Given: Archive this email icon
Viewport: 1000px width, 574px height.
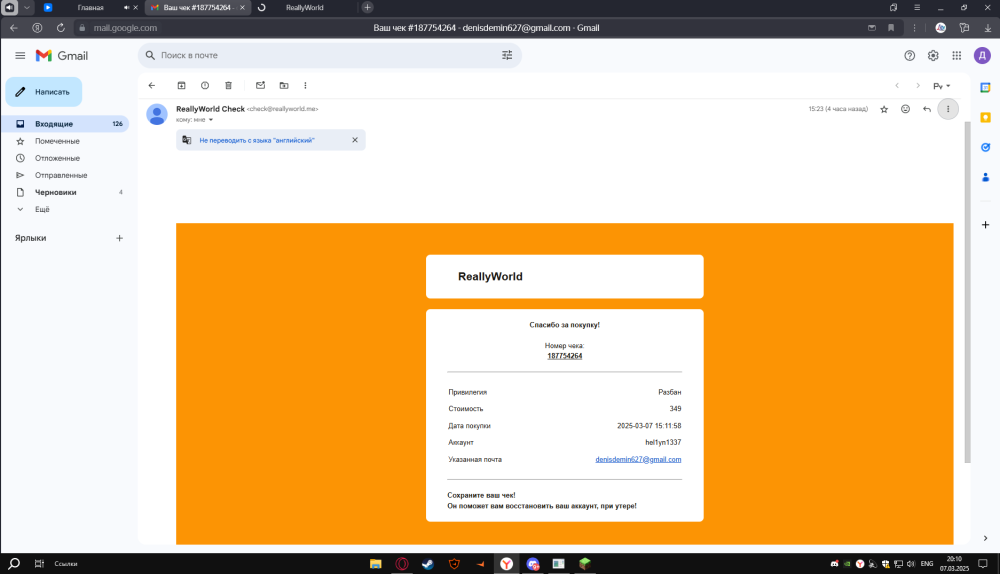Looking at the screenshot, I should [181, 85].
